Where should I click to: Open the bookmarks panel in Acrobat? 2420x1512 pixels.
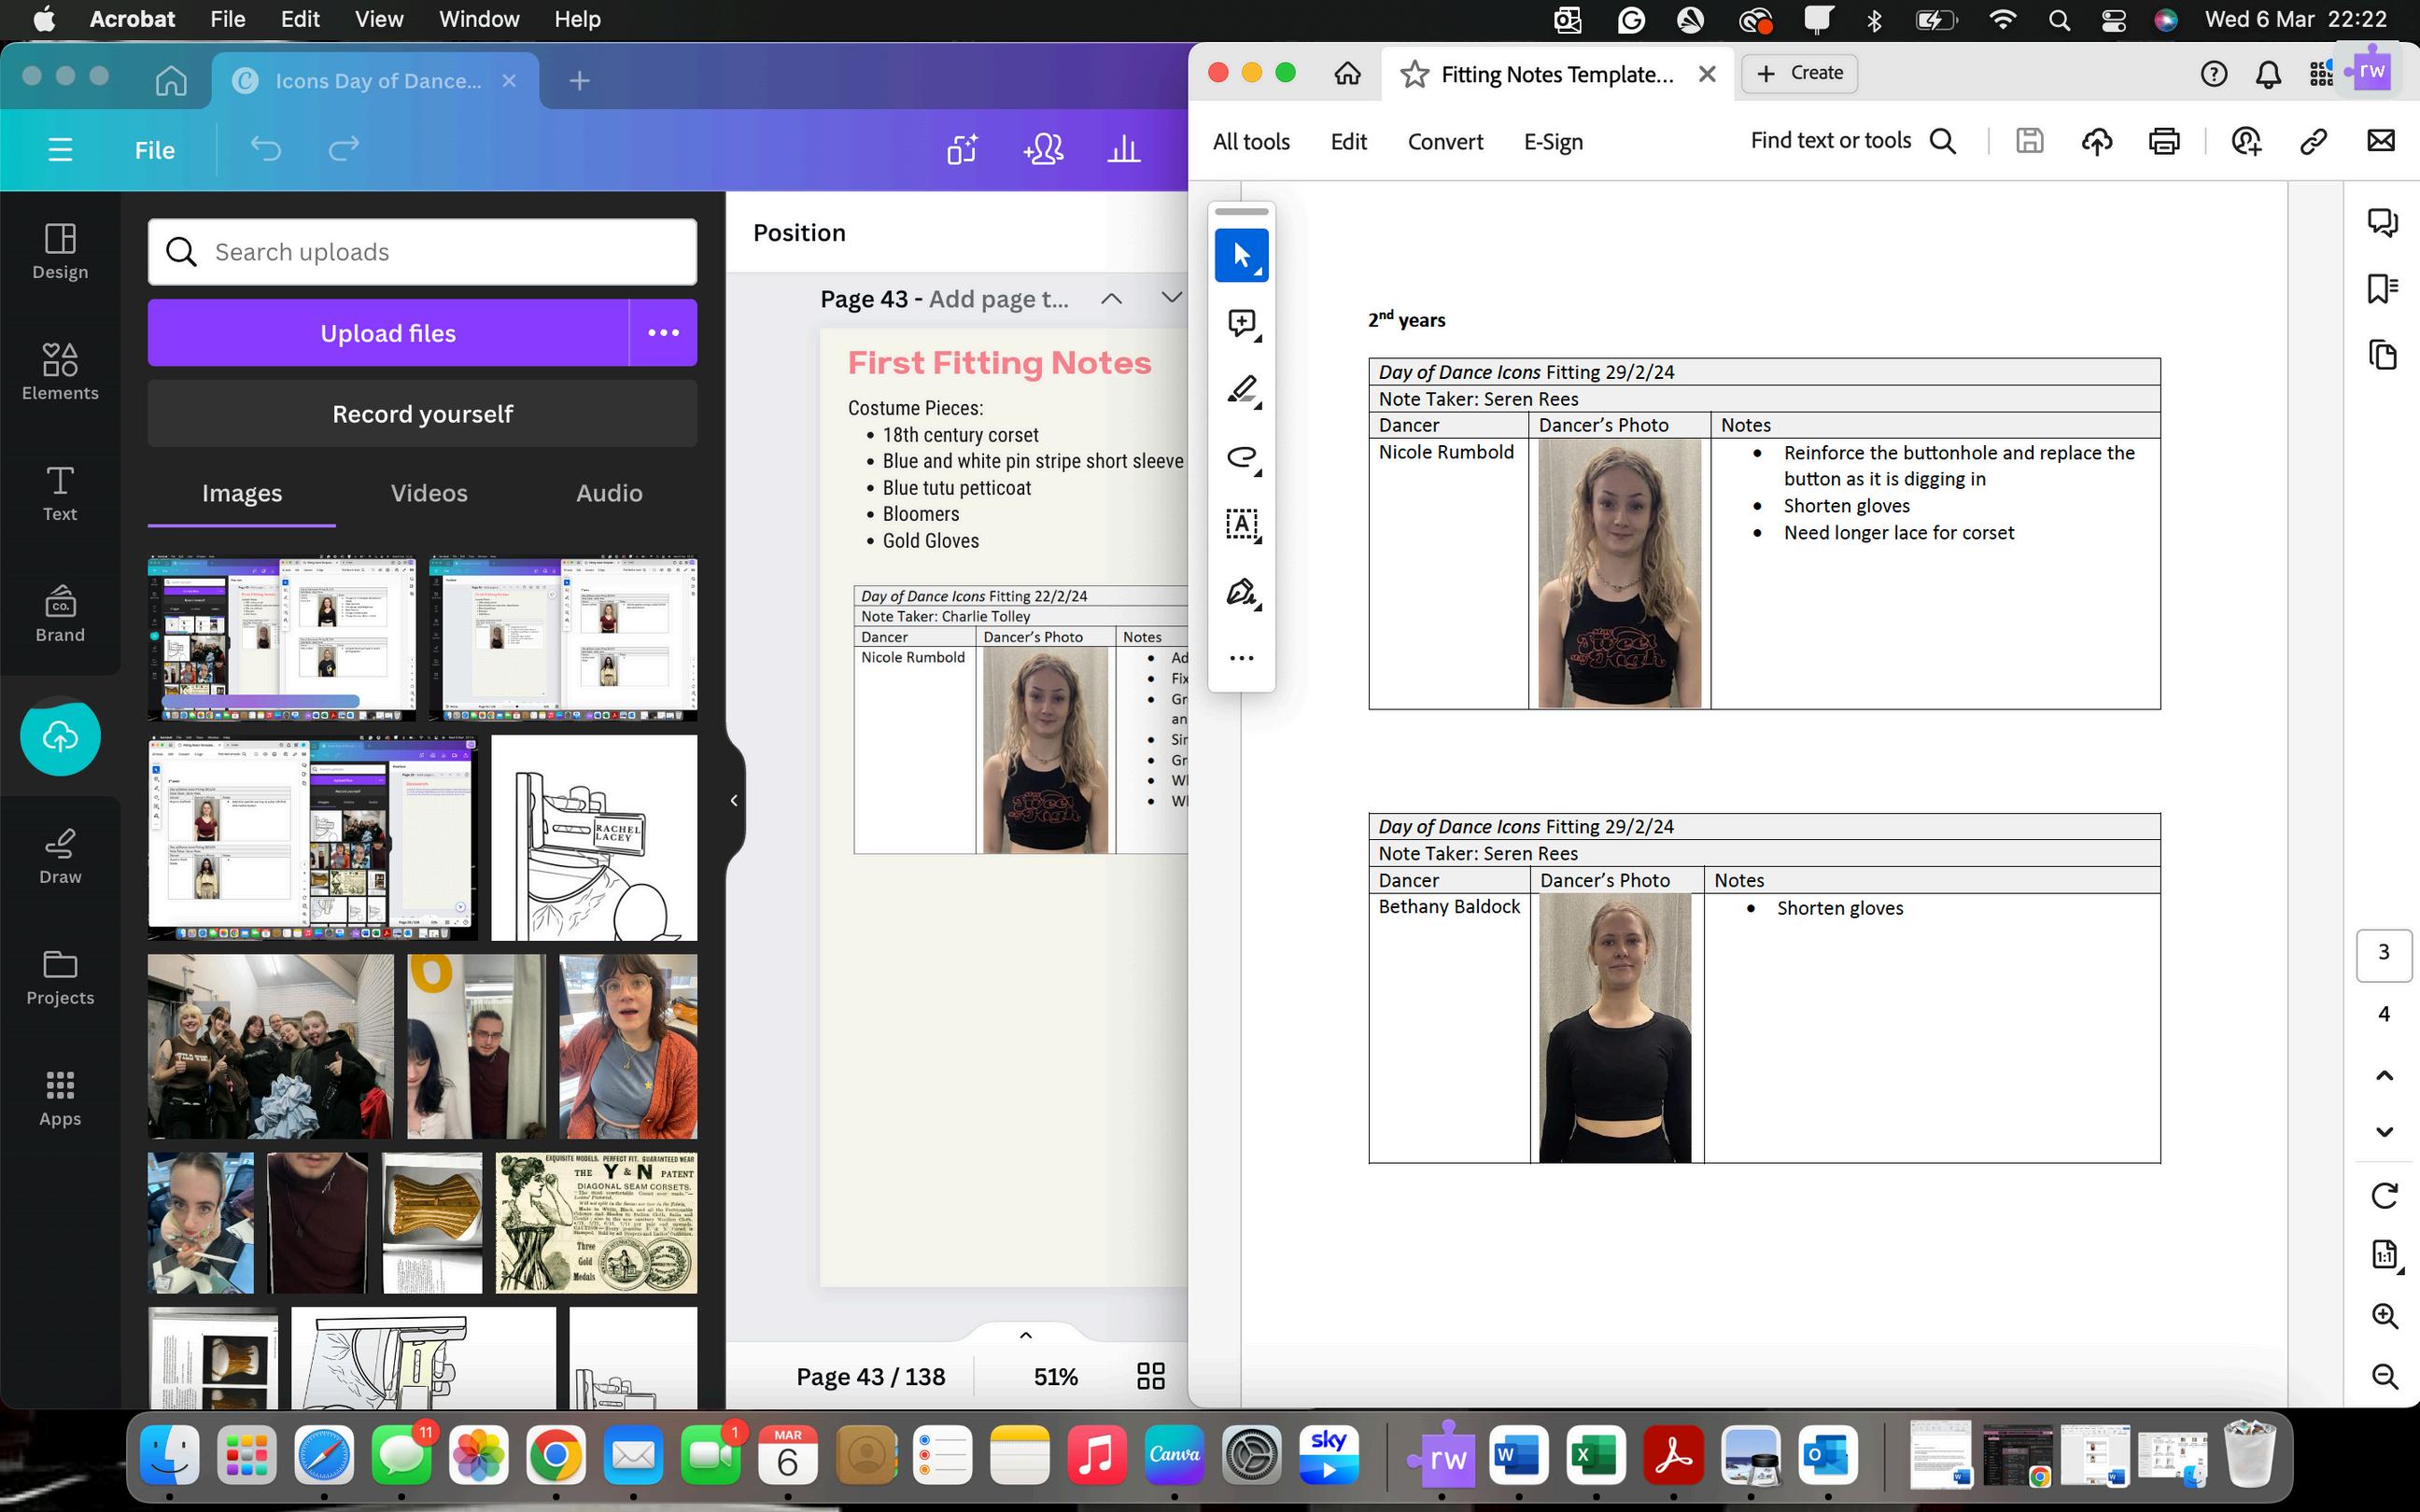[x=2383, y=289]
